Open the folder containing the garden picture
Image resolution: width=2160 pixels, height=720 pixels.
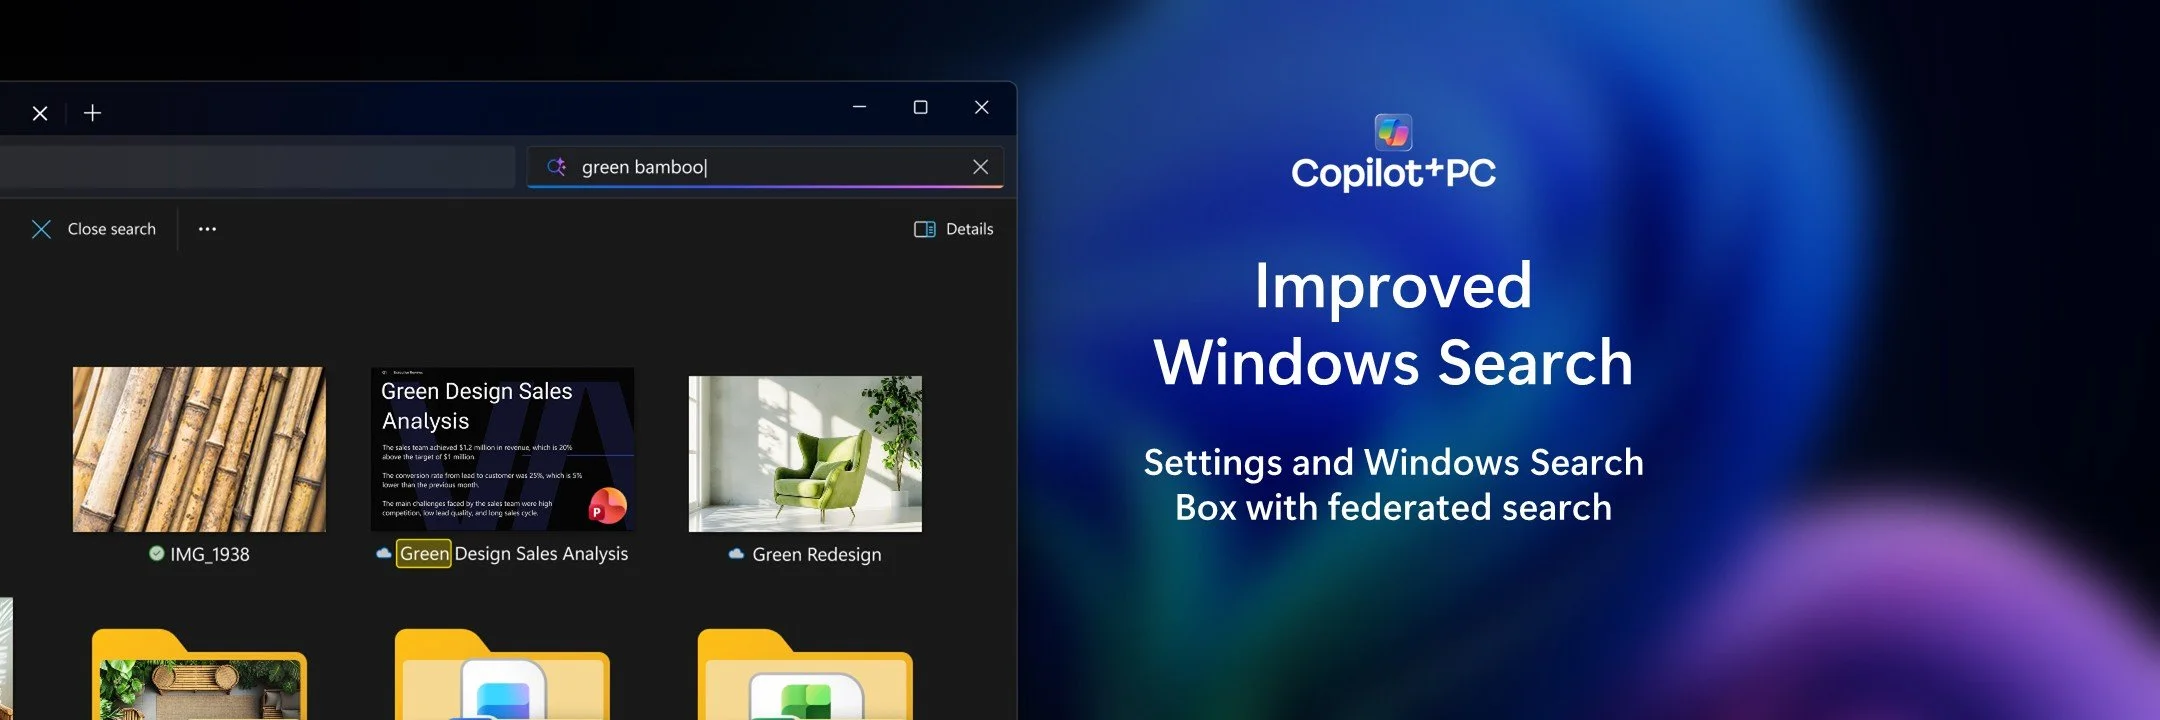(x=200, y=674)
